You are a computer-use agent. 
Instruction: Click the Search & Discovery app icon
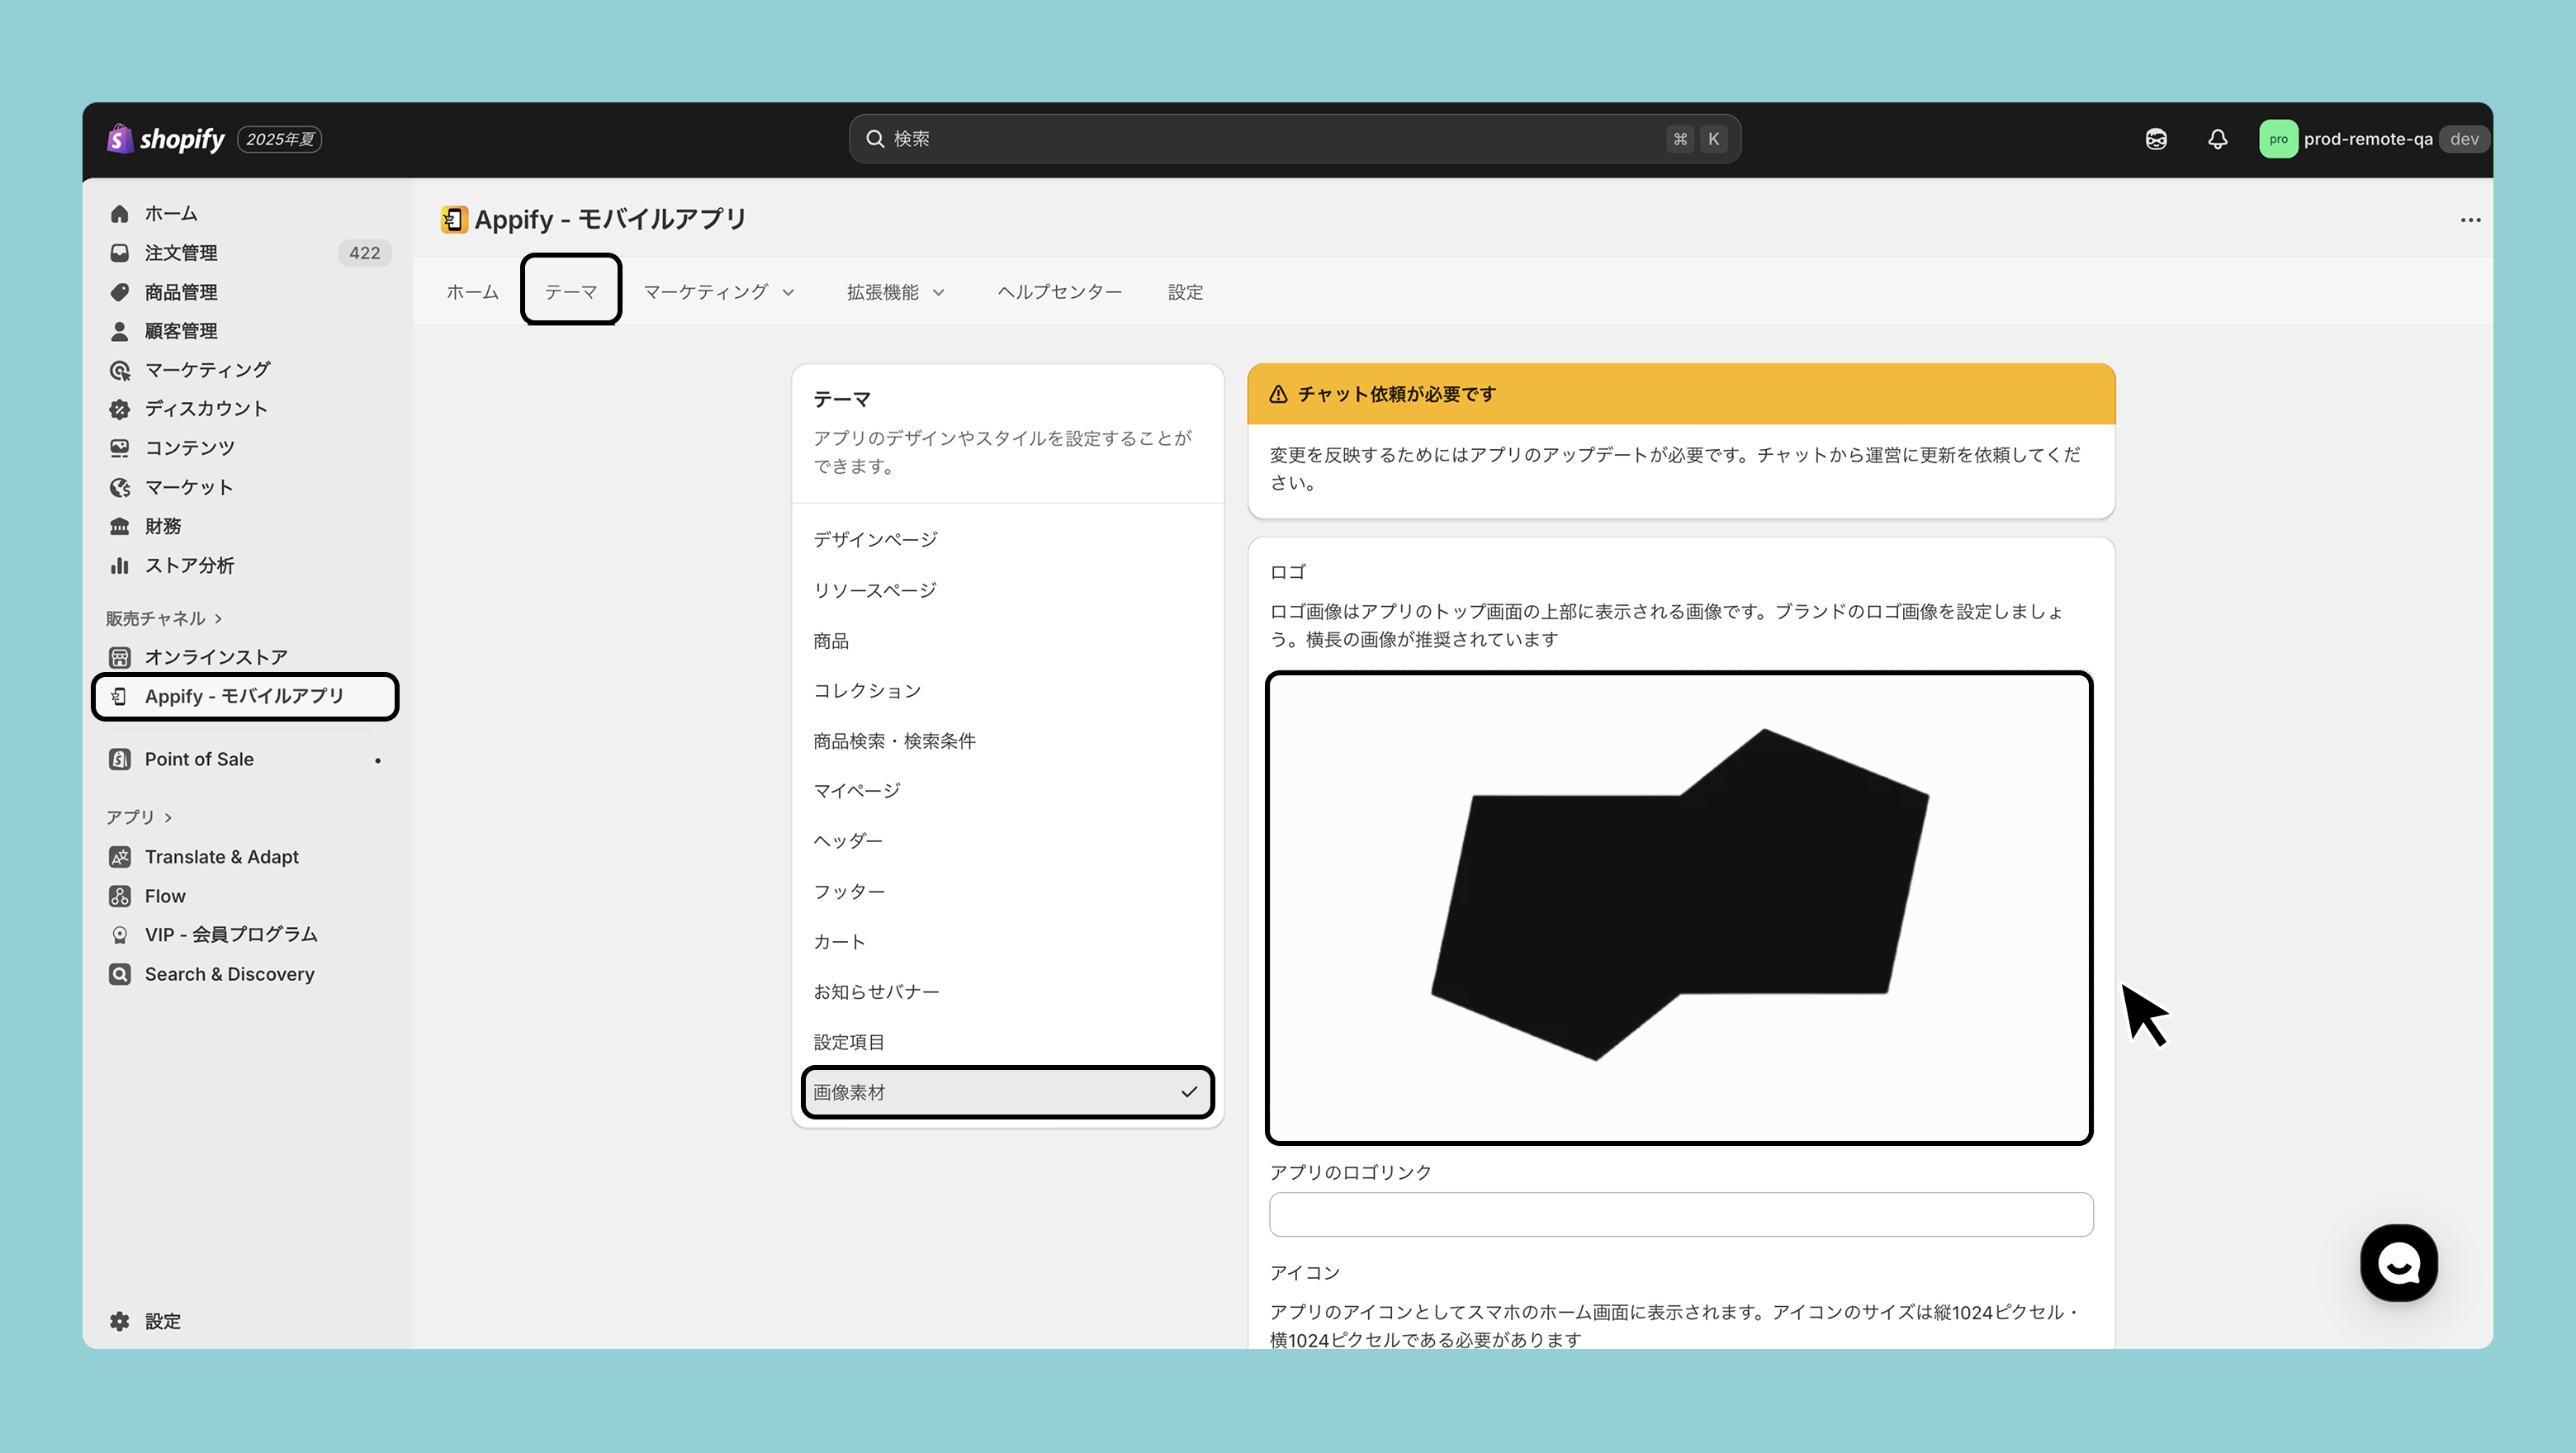(x=120, y=974)
